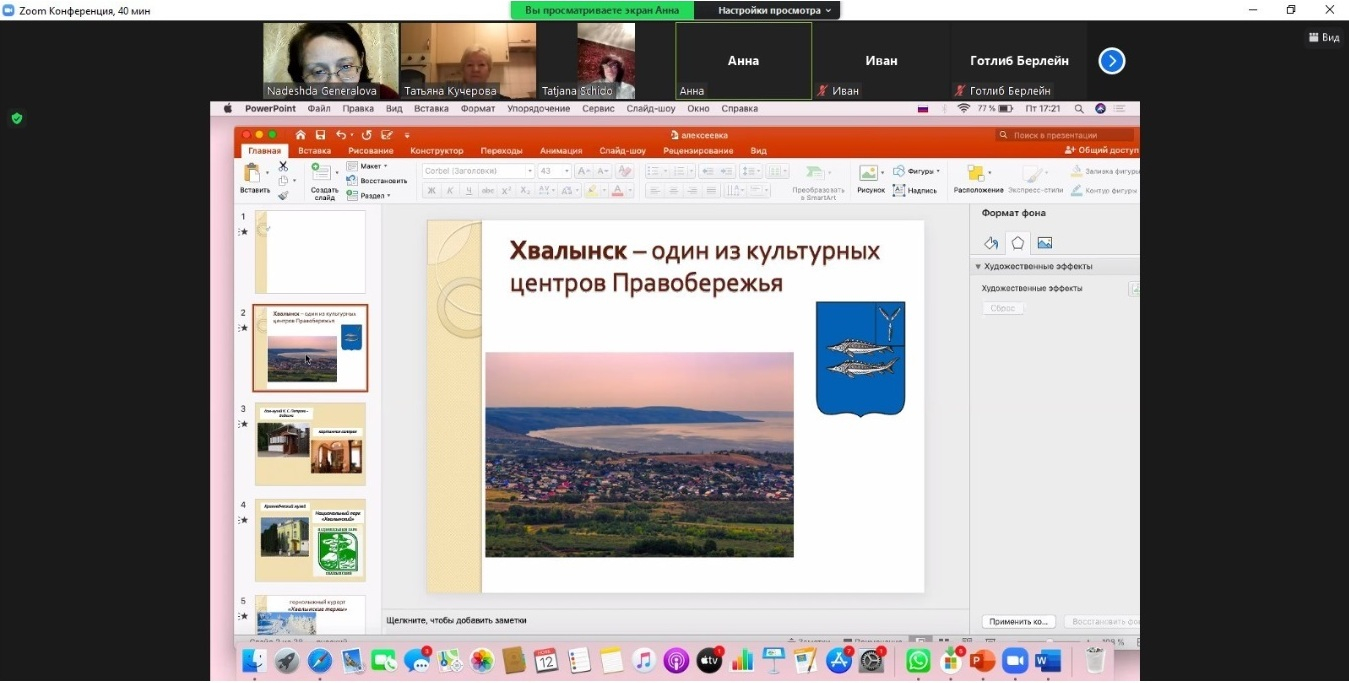This screenshot has width=1349, height=683.
Task: Open WhatsApp from the Dock
Action: (x=918, y=660)
